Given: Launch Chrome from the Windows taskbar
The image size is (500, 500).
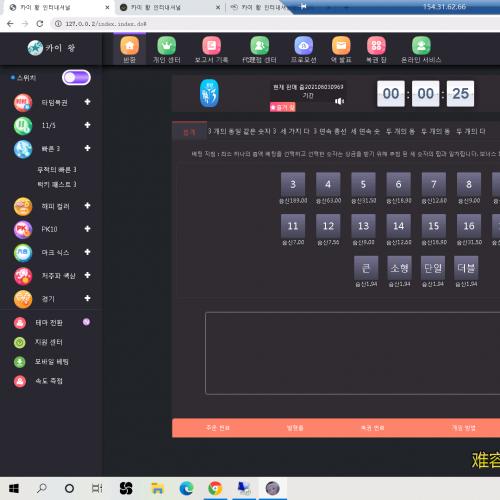Looking at the screenshot, I should (x=215, y=488).
